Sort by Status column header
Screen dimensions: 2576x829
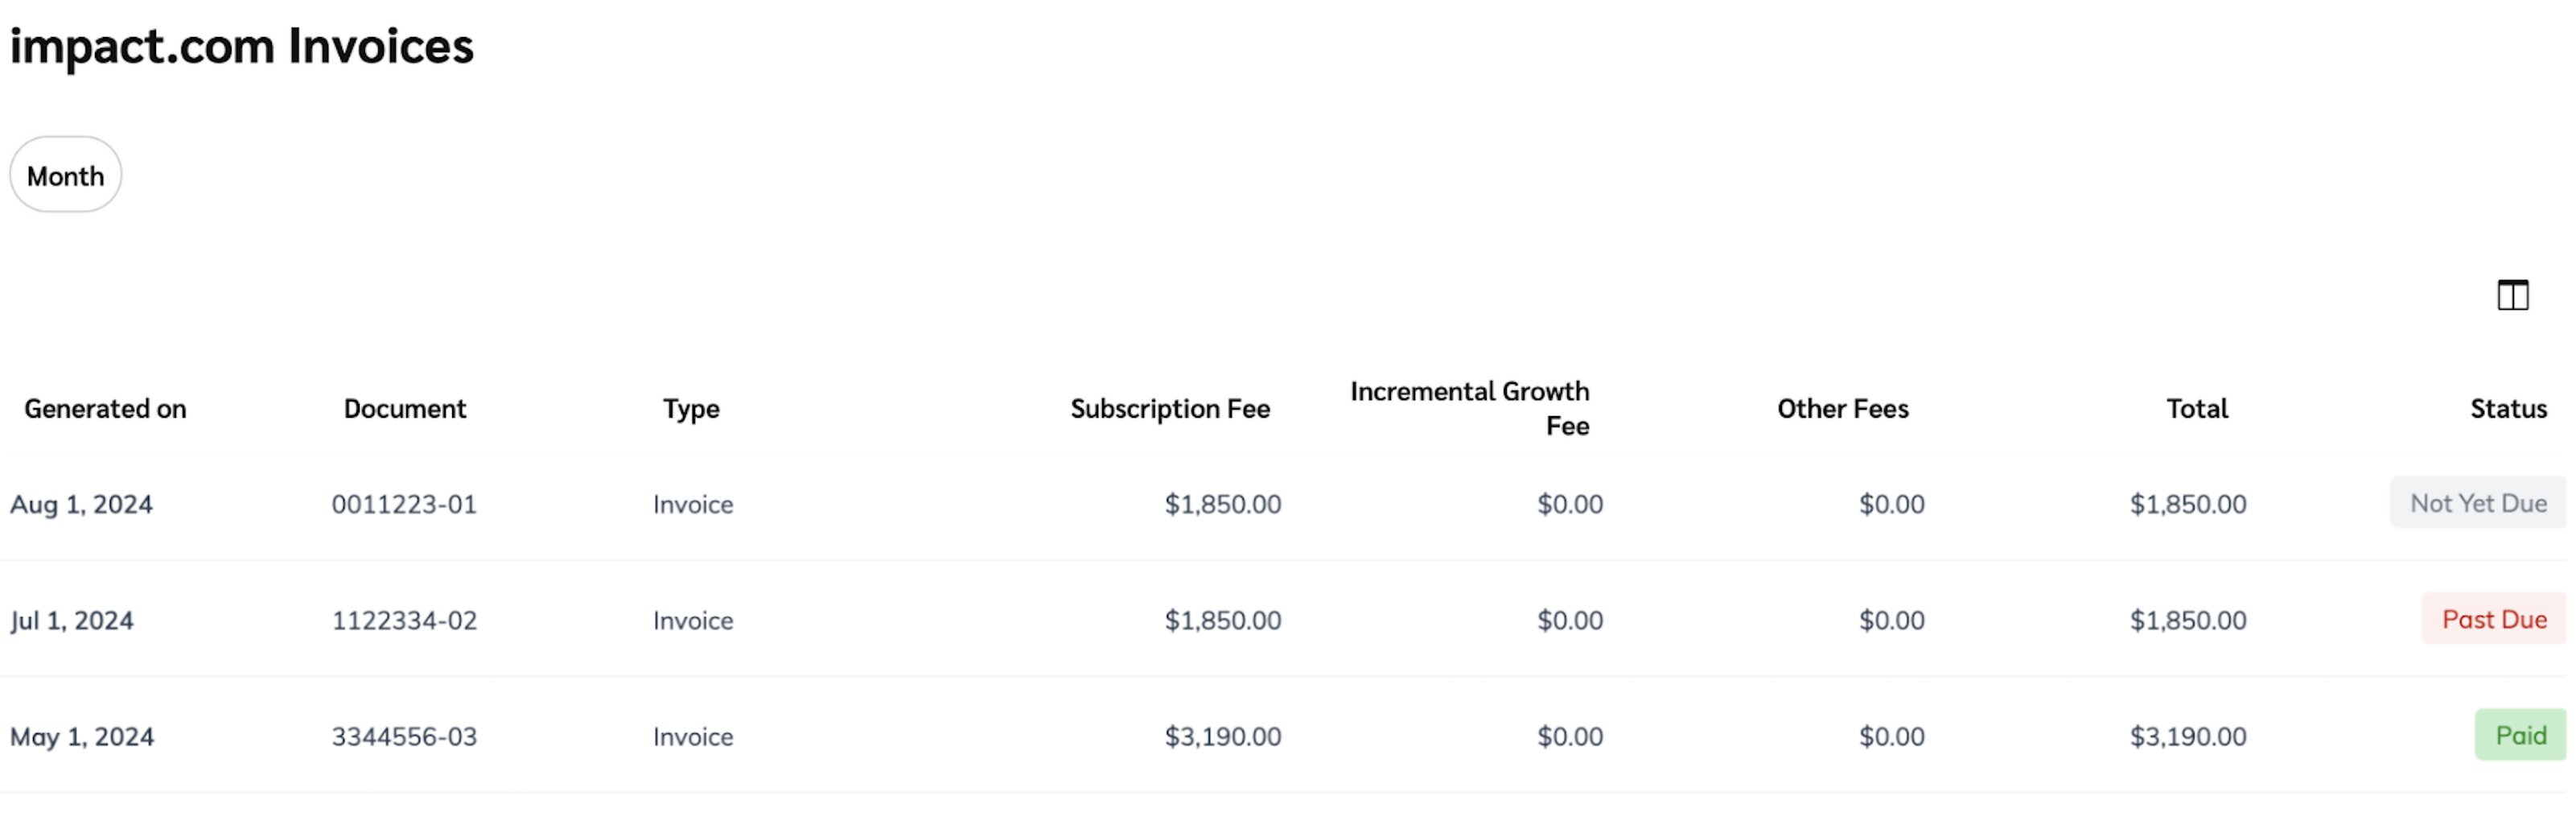point(2507,408)
